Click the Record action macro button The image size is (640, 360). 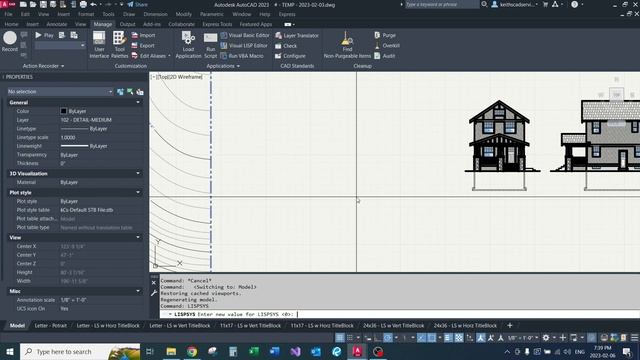tap(10, 42)
